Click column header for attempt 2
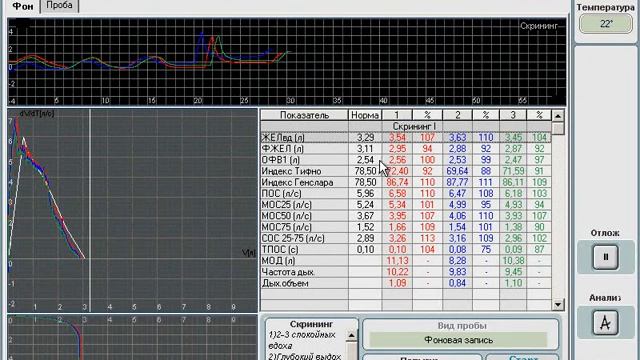The height and width of the screenshot is (360, 640). (457, 115)
